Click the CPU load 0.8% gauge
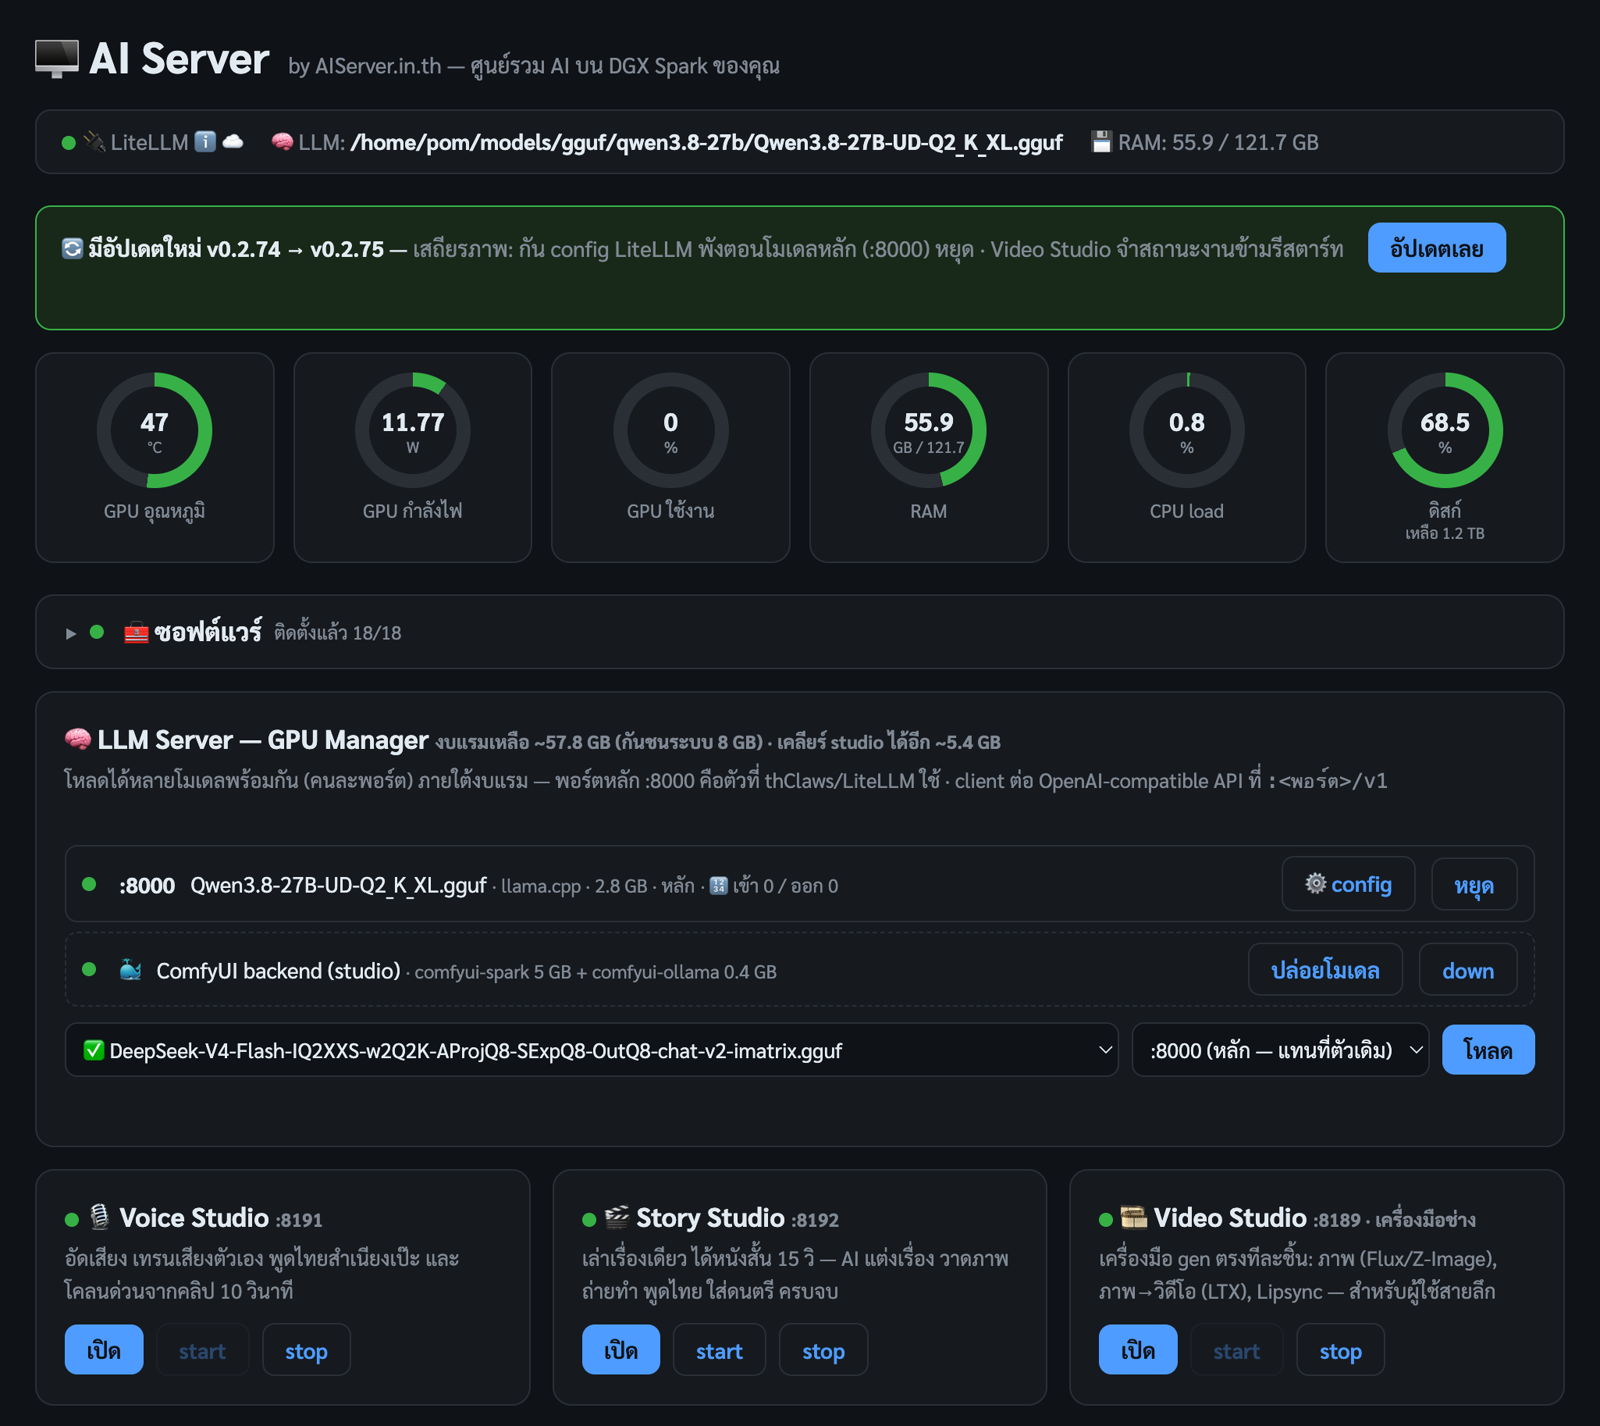The image size is (1600, 1426). click(1187, 431)
